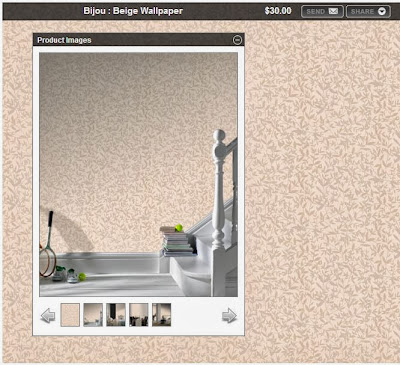This screenshot has height=365, width=400.
Task: Click the Product Images panel header
Action: [x=138, y=40]
